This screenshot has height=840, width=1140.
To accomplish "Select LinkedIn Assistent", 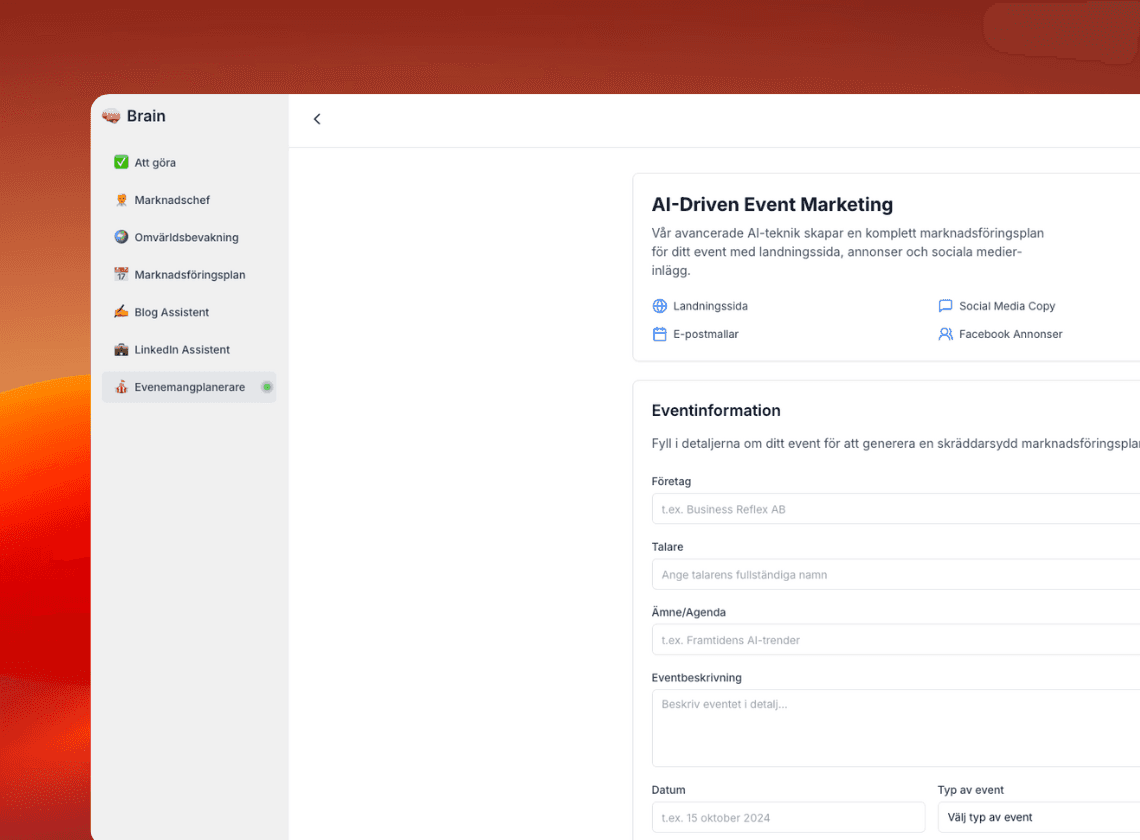I will coord(189,349).
